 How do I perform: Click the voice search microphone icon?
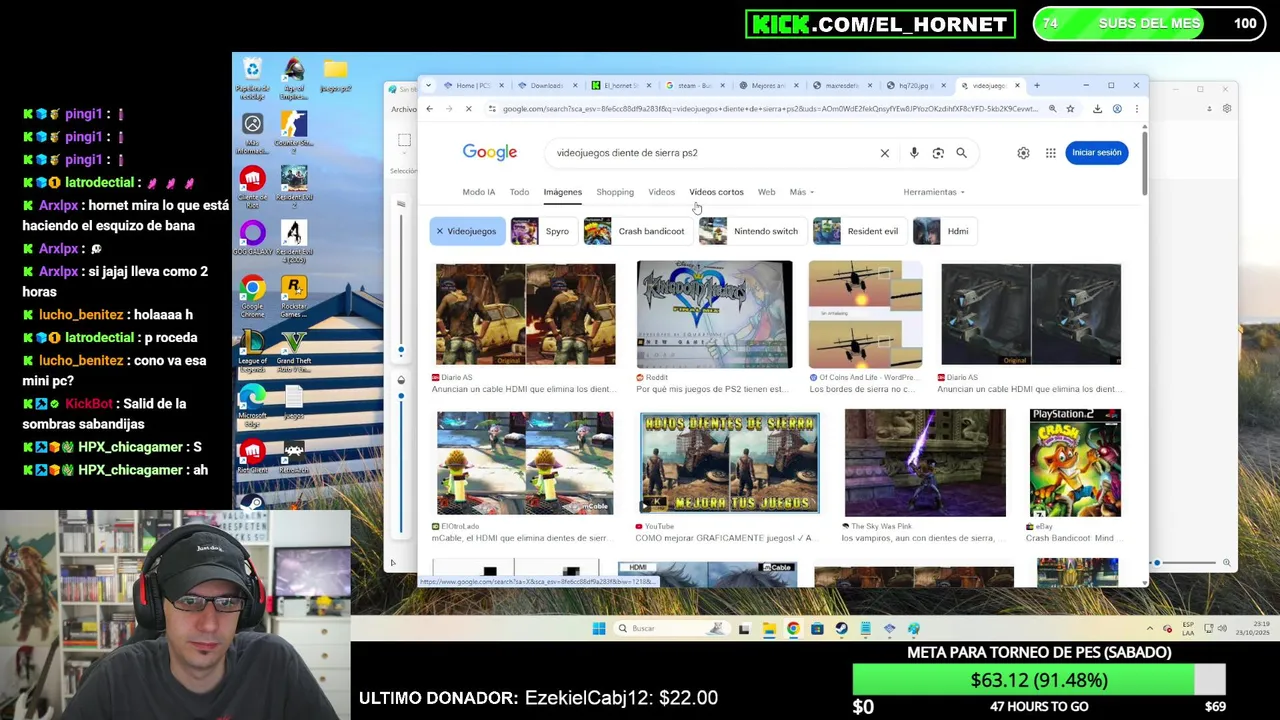click(x=914, y=153)
